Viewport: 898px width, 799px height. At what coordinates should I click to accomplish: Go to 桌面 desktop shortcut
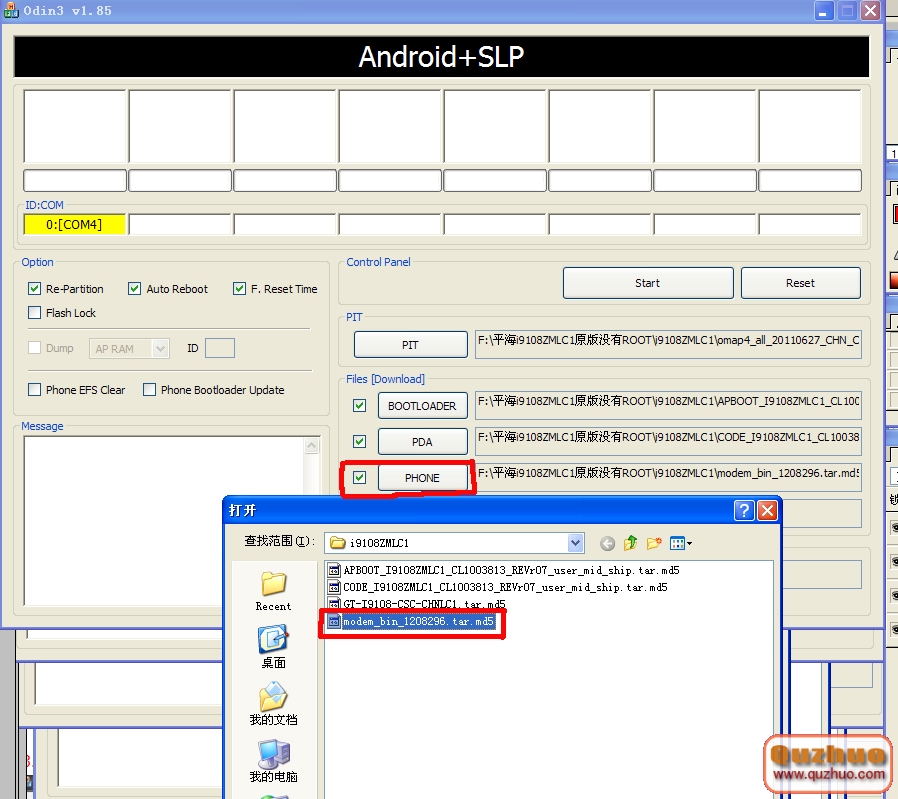(x=273, y=647)
